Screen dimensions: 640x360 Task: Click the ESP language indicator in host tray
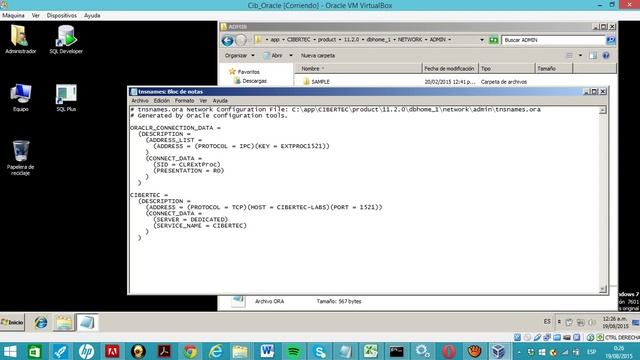click(591, 351)
